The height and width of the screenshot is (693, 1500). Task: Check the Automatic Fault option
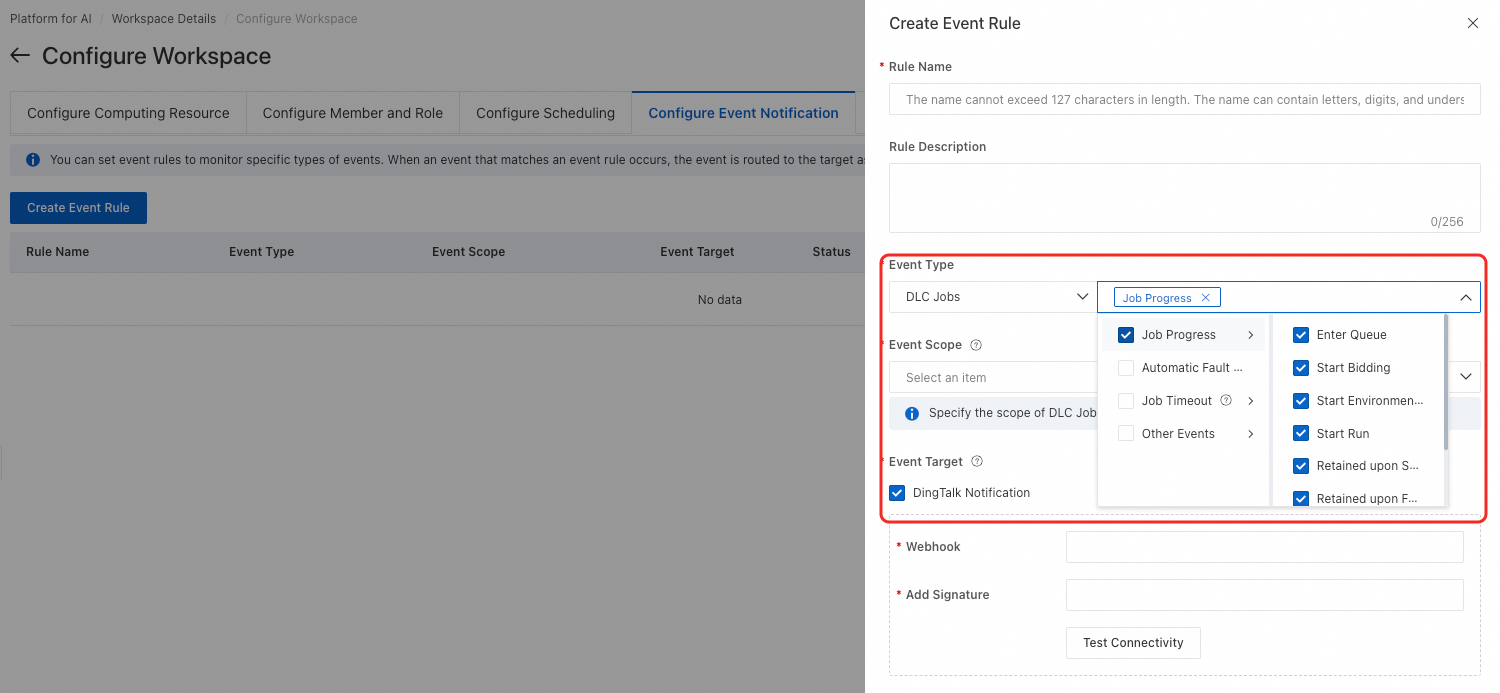pyautogui.click(x=1126, y=368)
